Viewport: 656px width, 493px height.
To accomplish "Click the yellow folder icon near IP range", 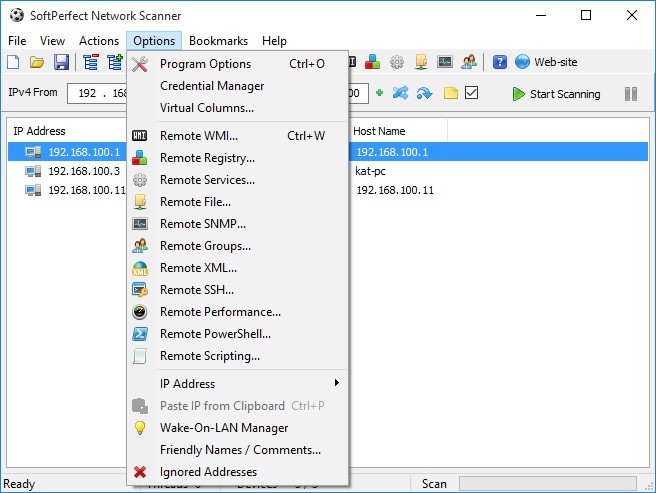I will point(451,93).
